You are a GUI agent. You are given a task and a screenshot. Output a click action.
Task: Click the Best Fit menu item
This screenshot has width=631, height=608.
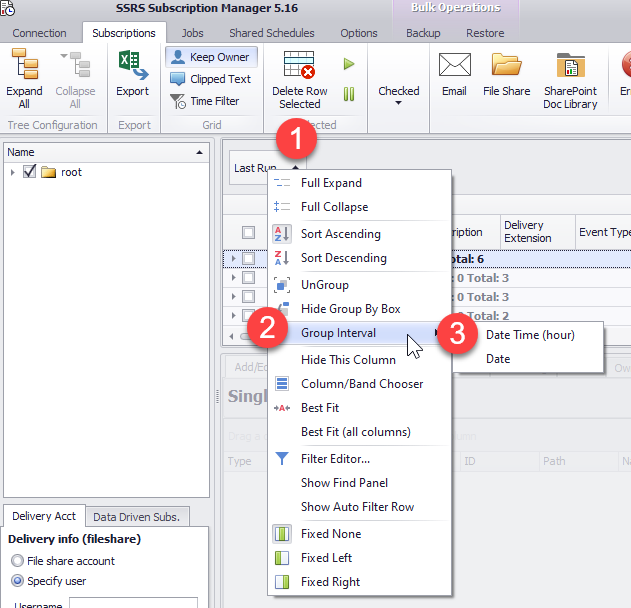[360, 408]
